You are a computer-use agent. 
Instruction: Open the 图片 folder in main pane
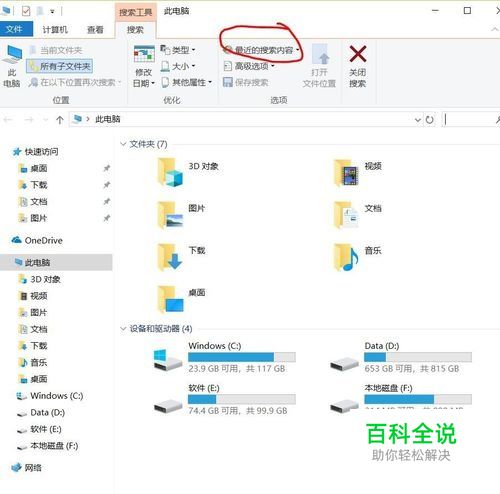tap(170, 214)
